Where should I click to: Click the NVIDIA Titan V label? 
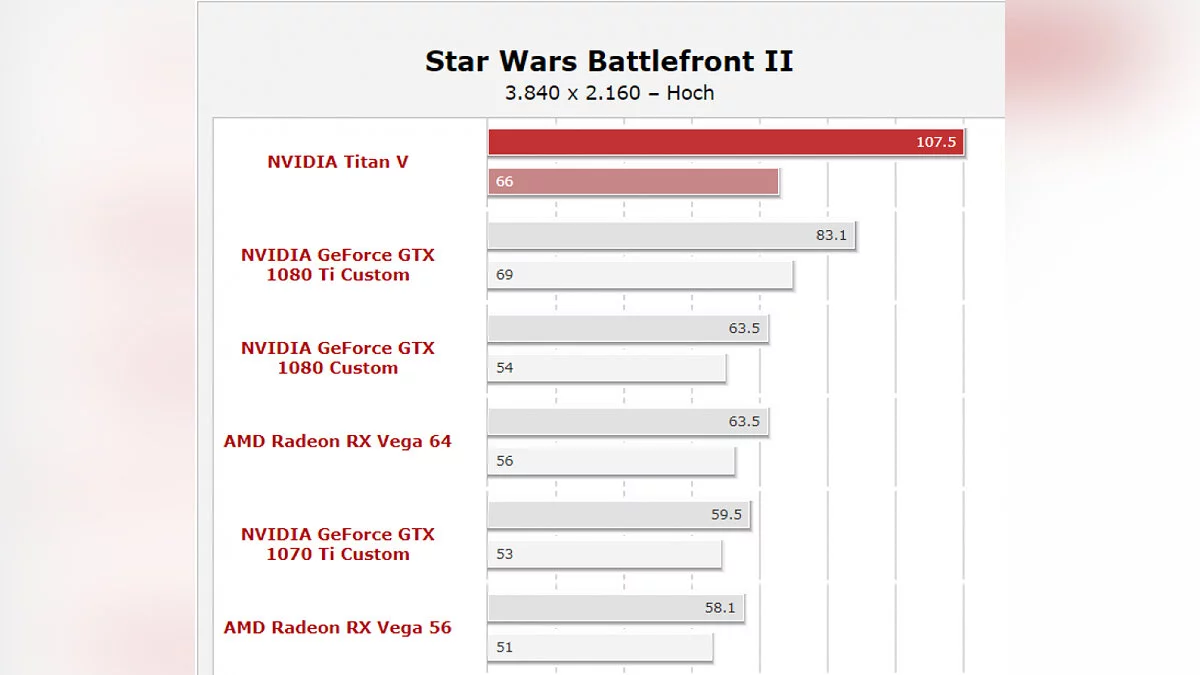(337, 162)
